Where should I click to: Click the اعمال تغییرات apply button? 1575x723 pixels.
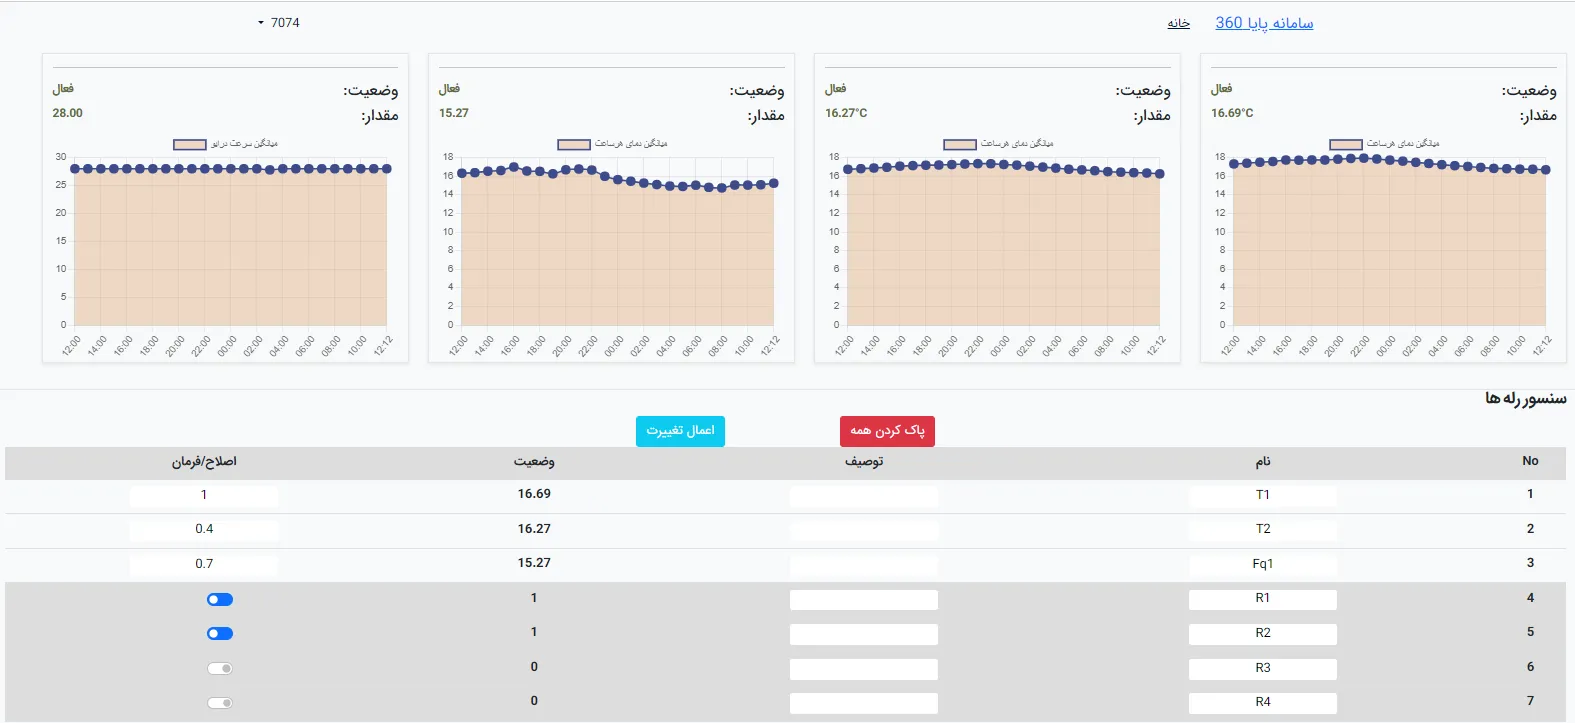680,431
